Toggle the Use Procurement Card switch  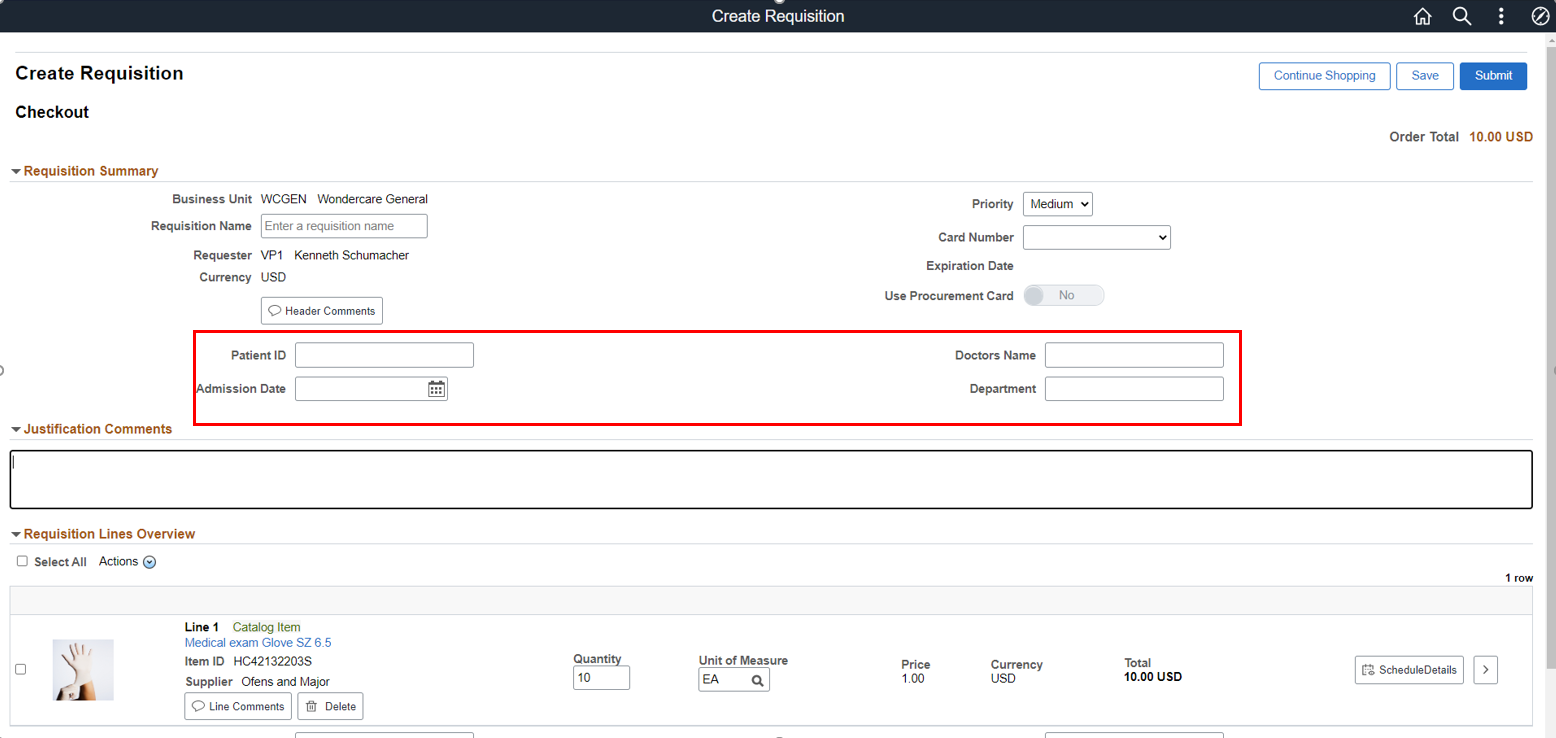(x=1064, y=296)
